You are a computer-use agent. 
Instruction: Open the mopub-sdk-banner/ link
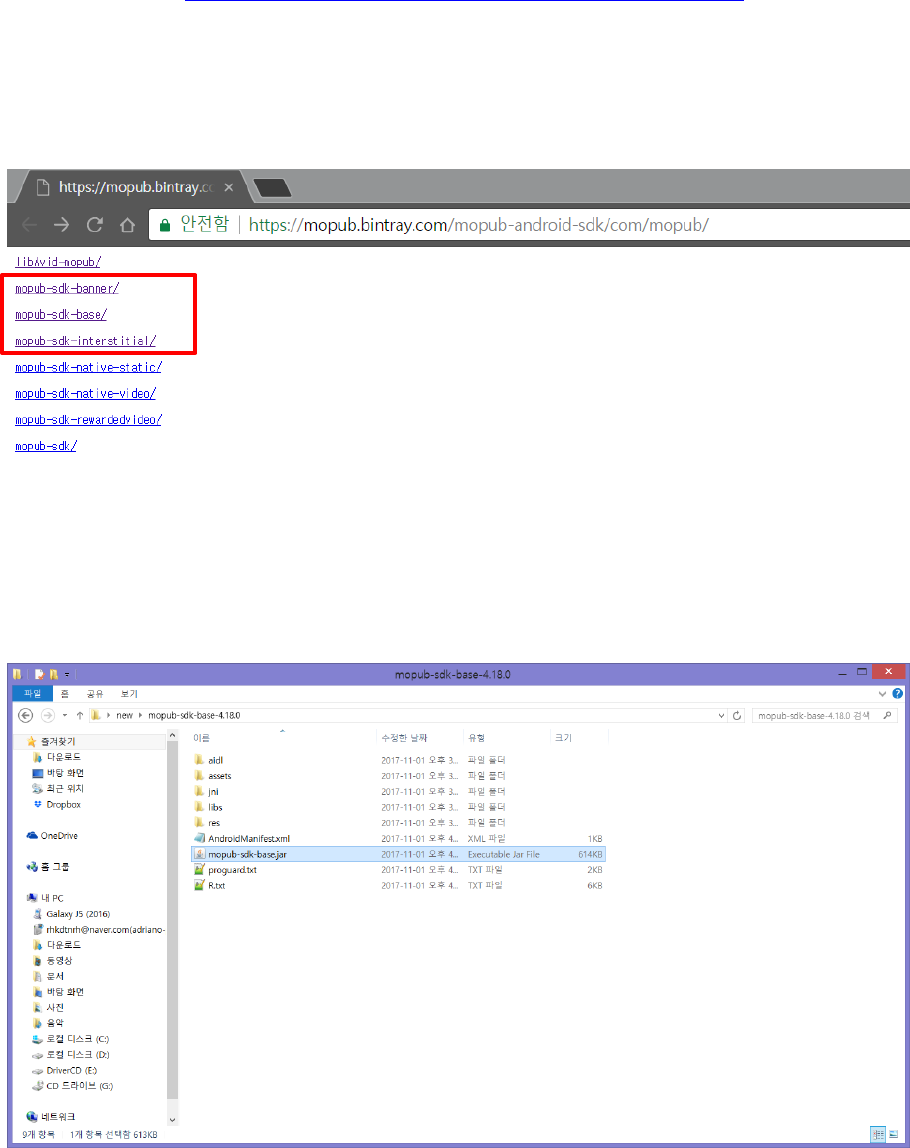click(x=67, y=288)
